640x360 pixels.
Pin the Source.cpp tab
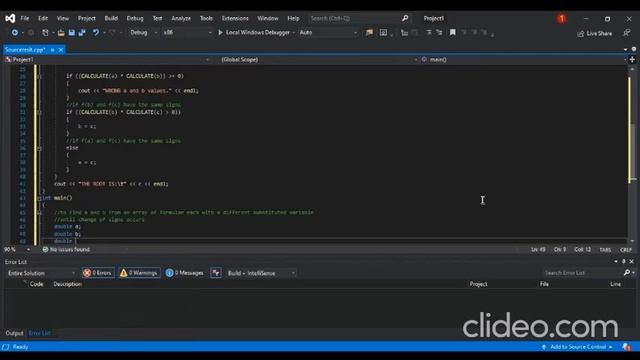[52, 50]
